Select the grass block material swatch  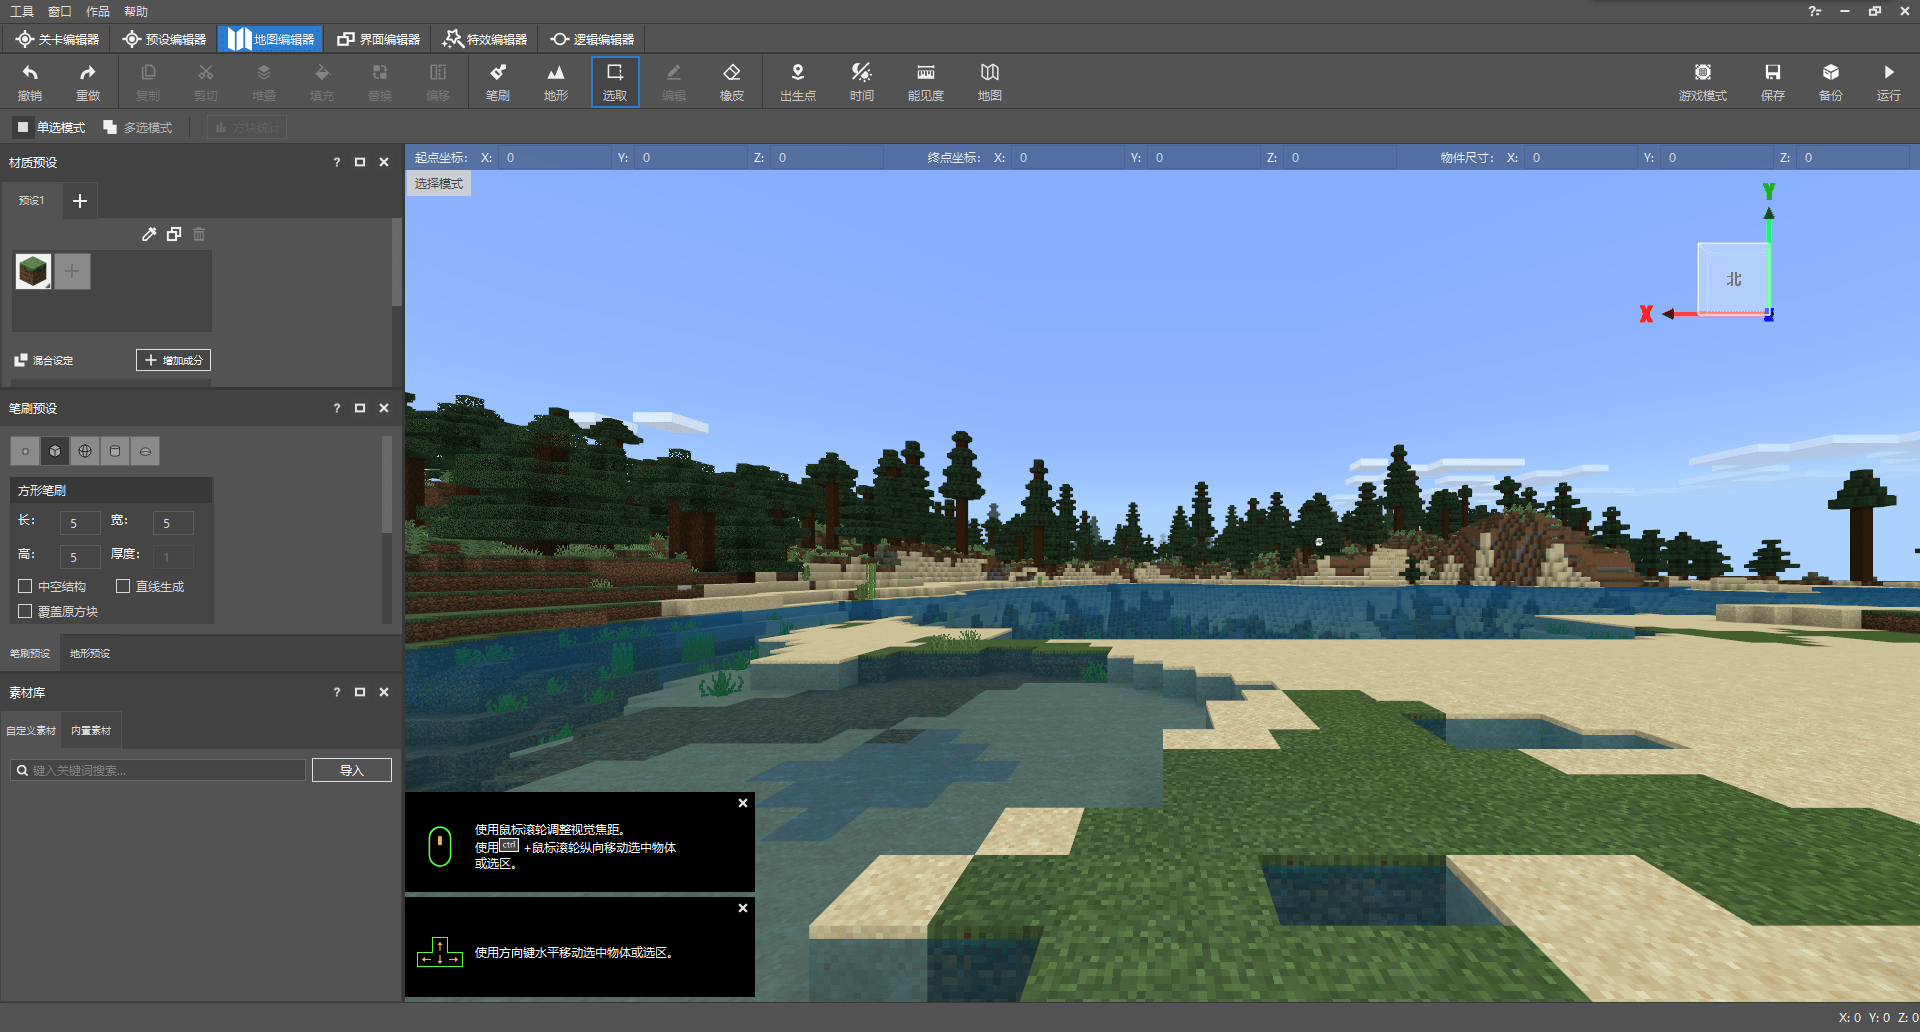coord(33,271)
